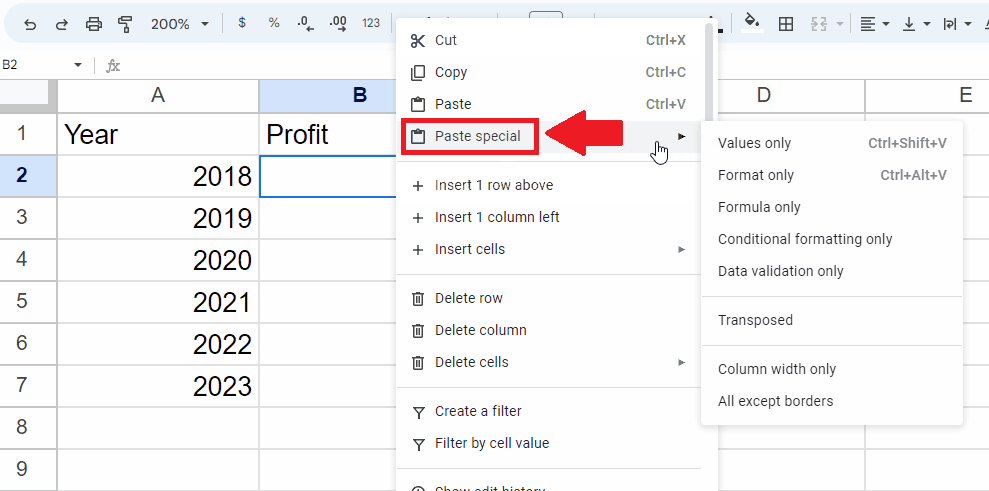
Task: Open the Name box dropdown arrow
Action: 78,65
